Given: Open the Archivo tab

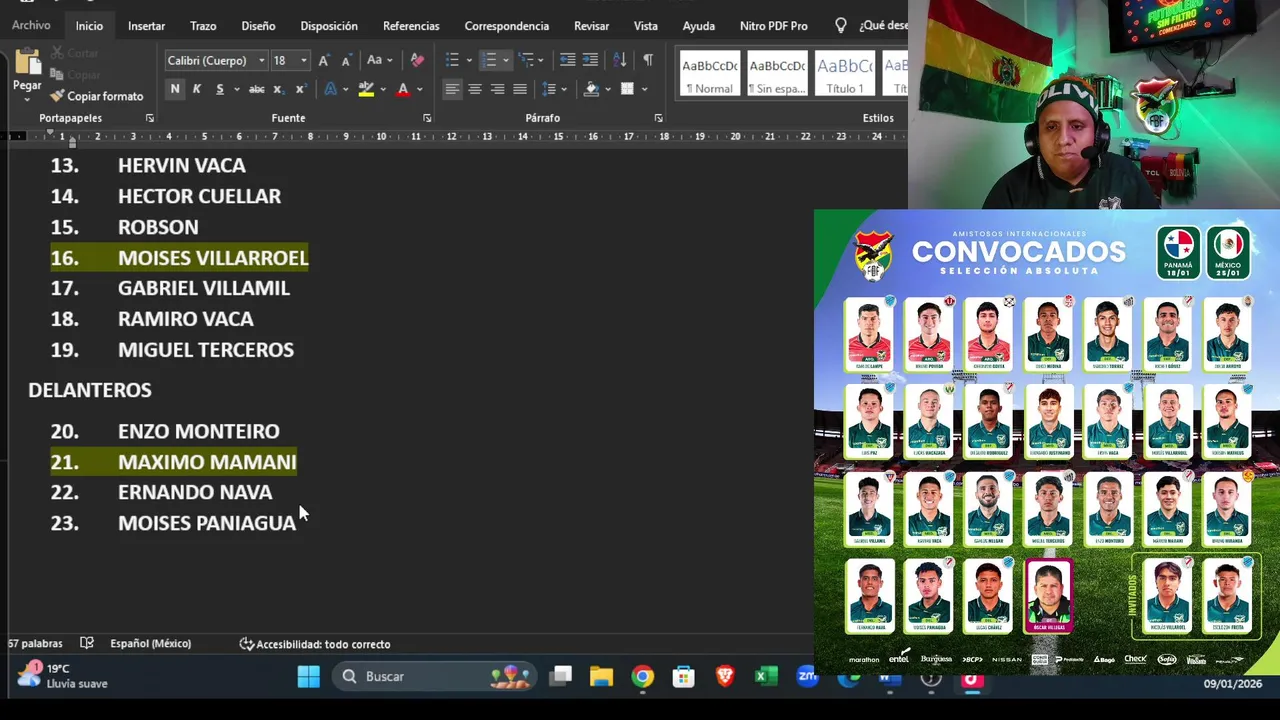Looking at the screenshot, I should pos(31,26).
